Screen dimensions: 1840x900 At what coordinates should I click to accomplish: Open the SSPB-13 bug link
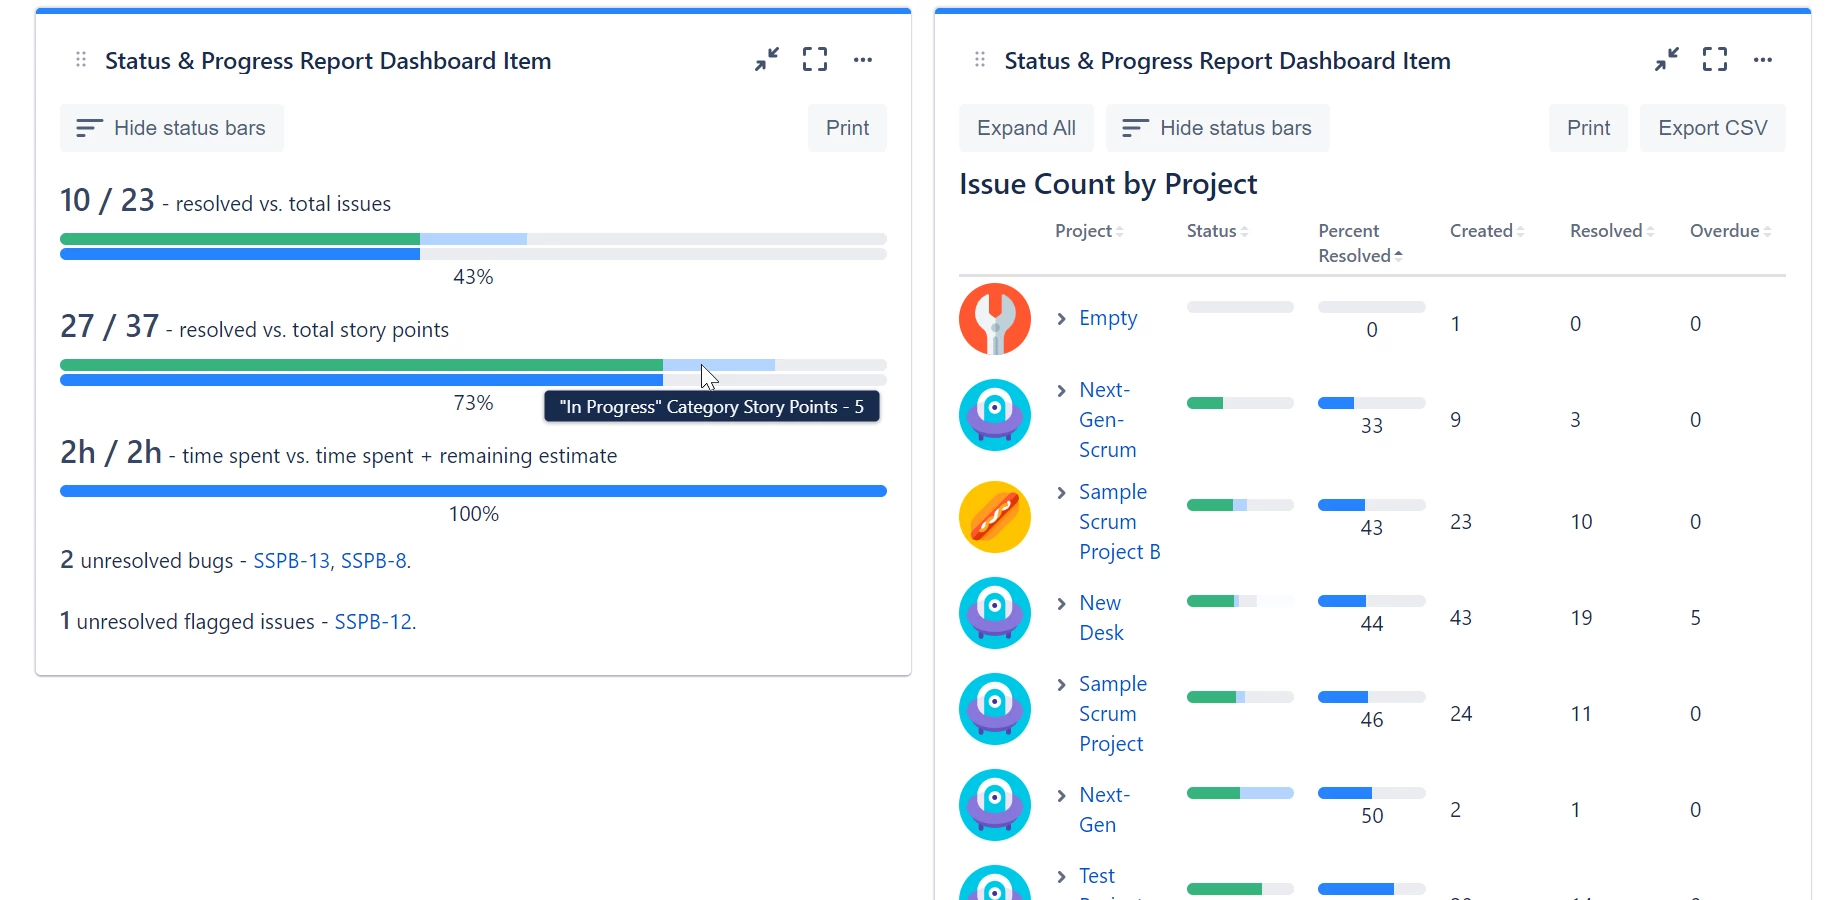pyautogui.click(x=291, y=561)
